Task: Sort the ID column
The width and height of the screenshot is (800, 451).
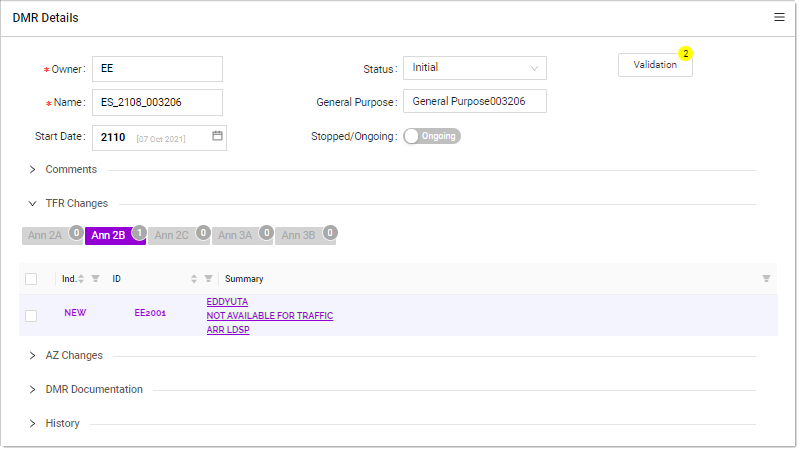Action: 194,279
